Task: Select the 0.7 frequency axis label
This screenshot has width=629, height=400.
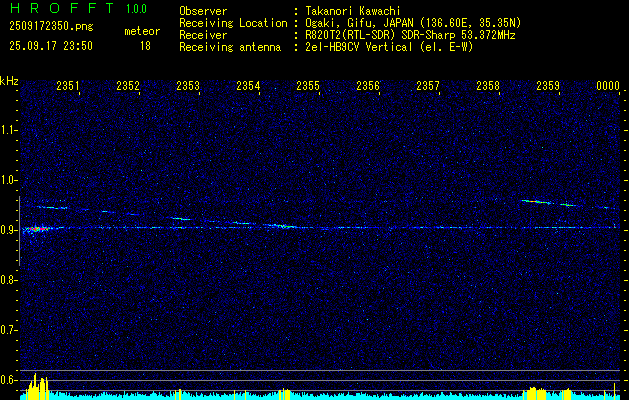Action: coord(9,330)
